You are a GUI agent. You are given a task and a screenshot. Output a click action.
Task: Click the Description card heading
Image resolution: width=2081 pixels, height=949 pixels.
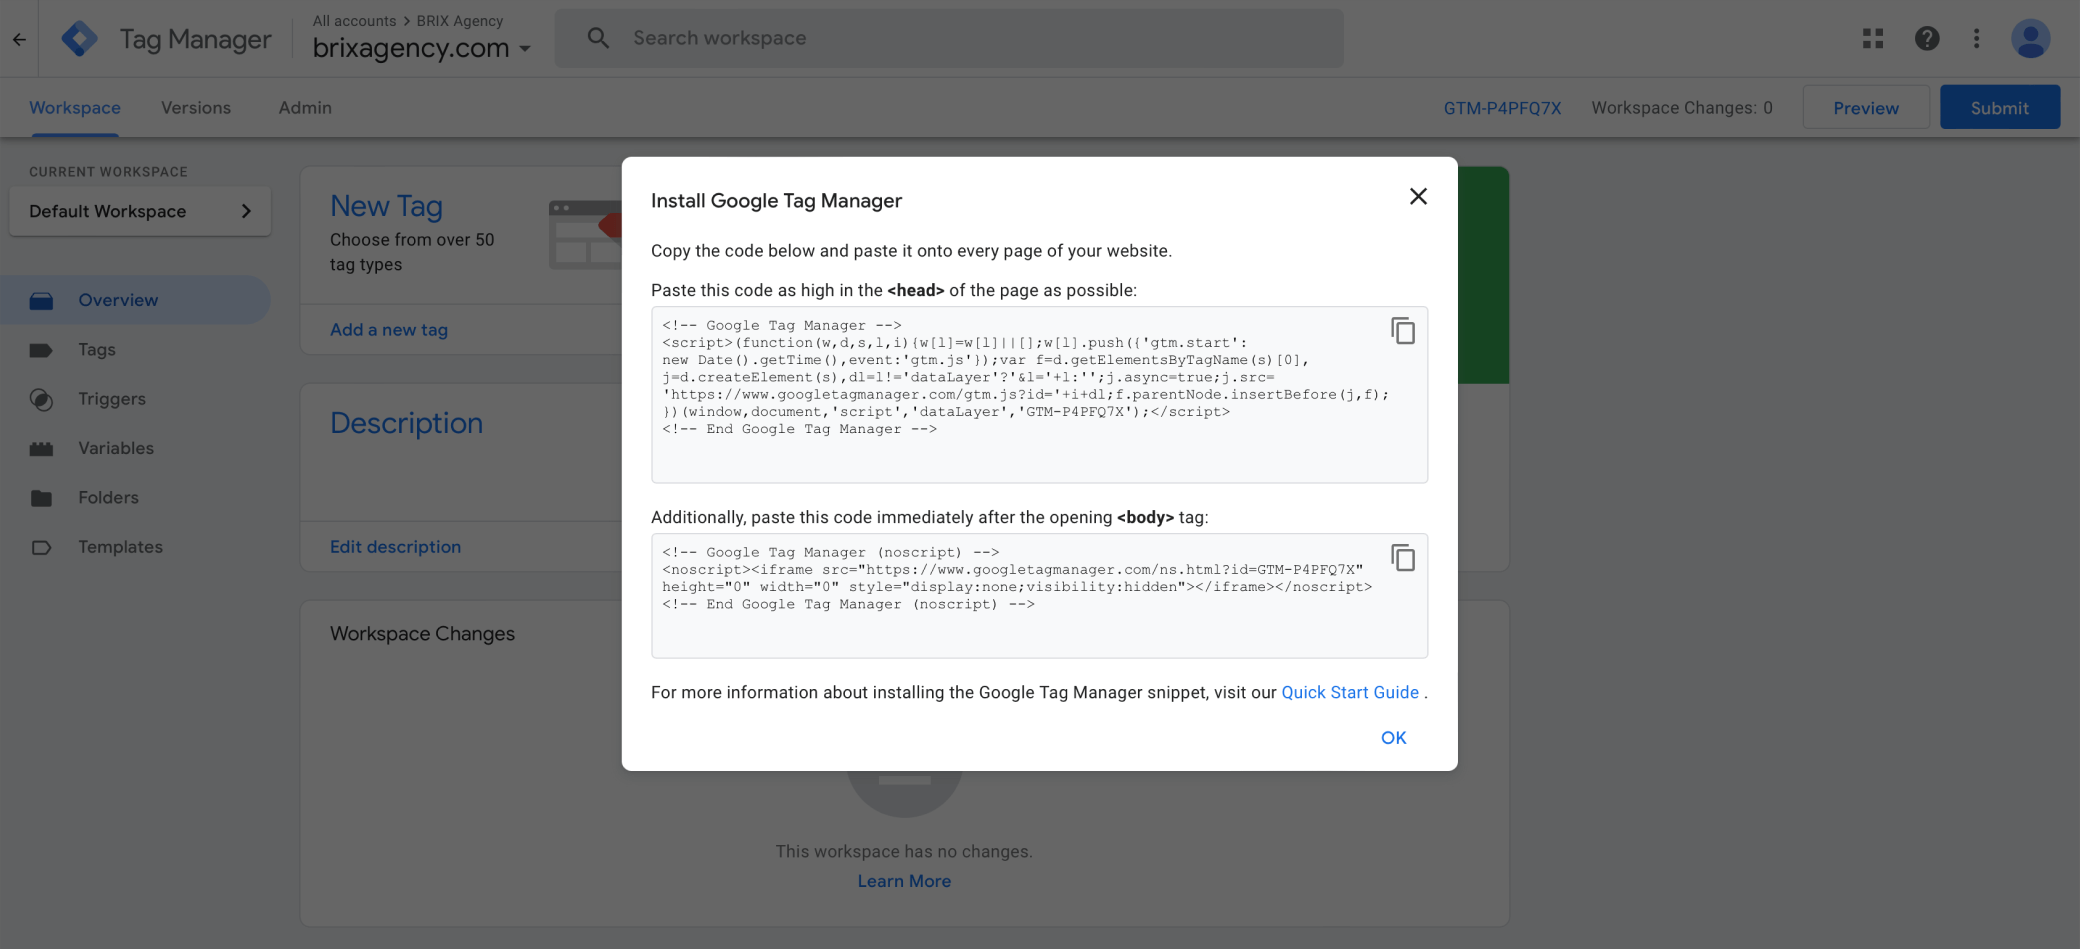point(406,423)
